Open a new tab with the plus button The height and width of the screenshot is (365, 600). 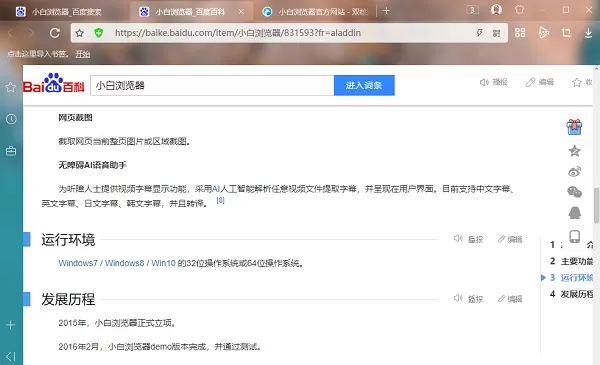tap(386, 11)
